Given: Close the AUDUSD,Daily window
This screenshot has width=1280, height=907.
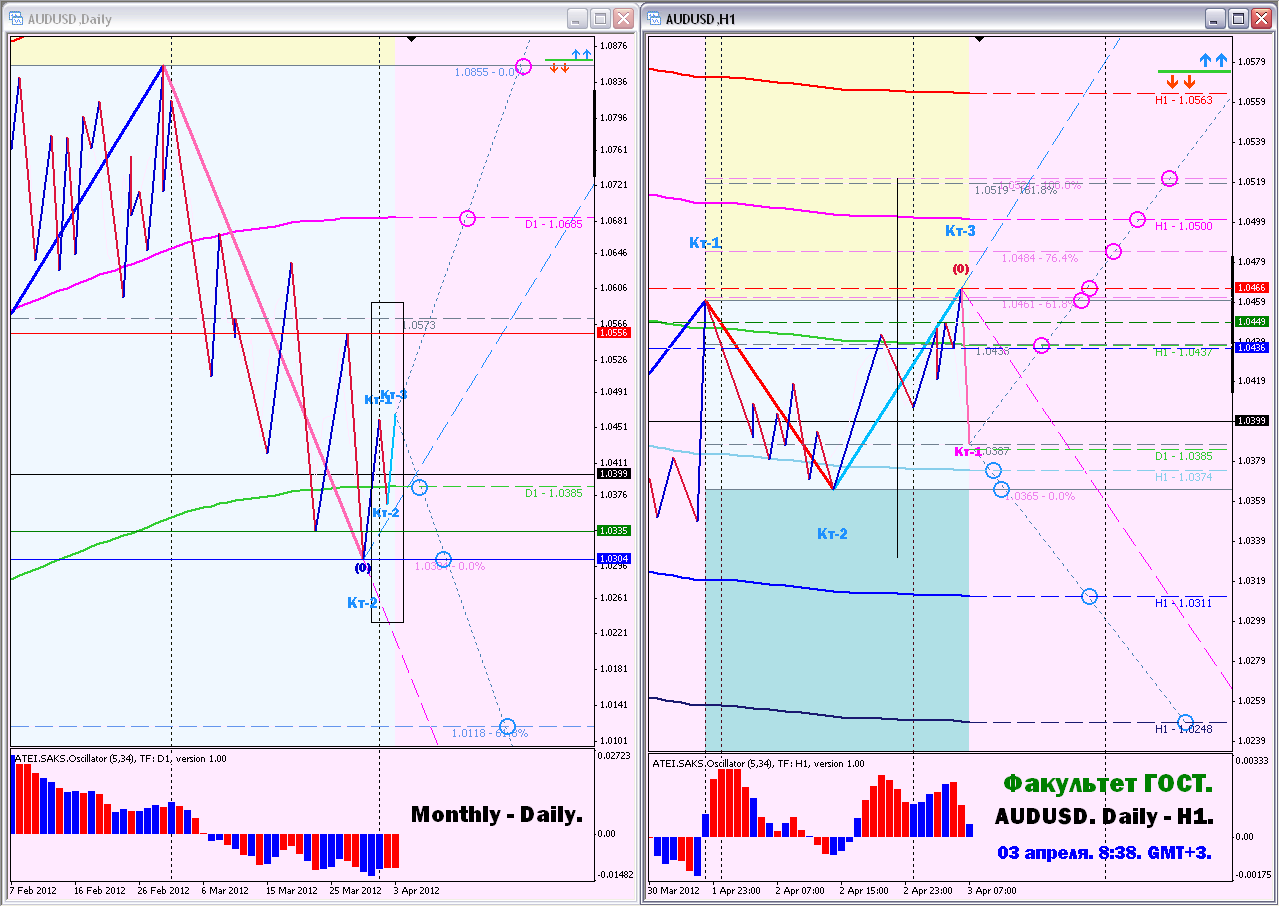Looking at the screenshot, I should (x=623, y=18).
